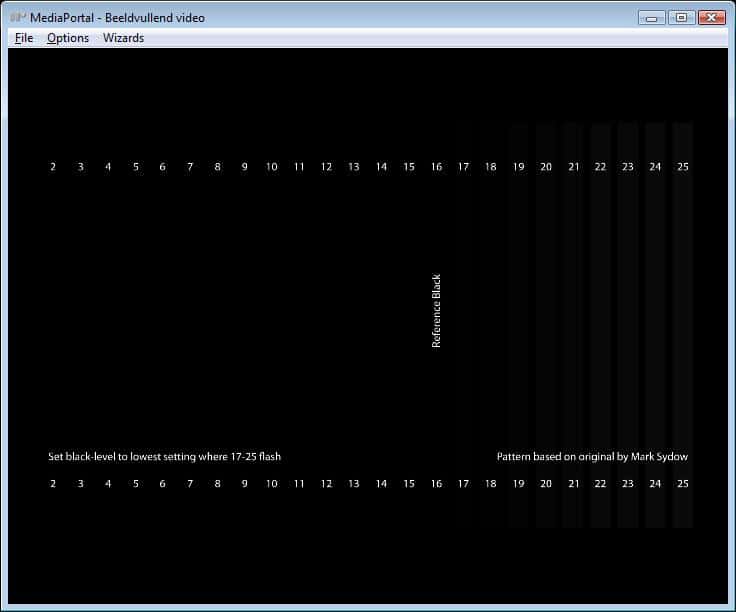Click the MediaPortal icon in title bar
736x612 pixels.
pos(18,17)
